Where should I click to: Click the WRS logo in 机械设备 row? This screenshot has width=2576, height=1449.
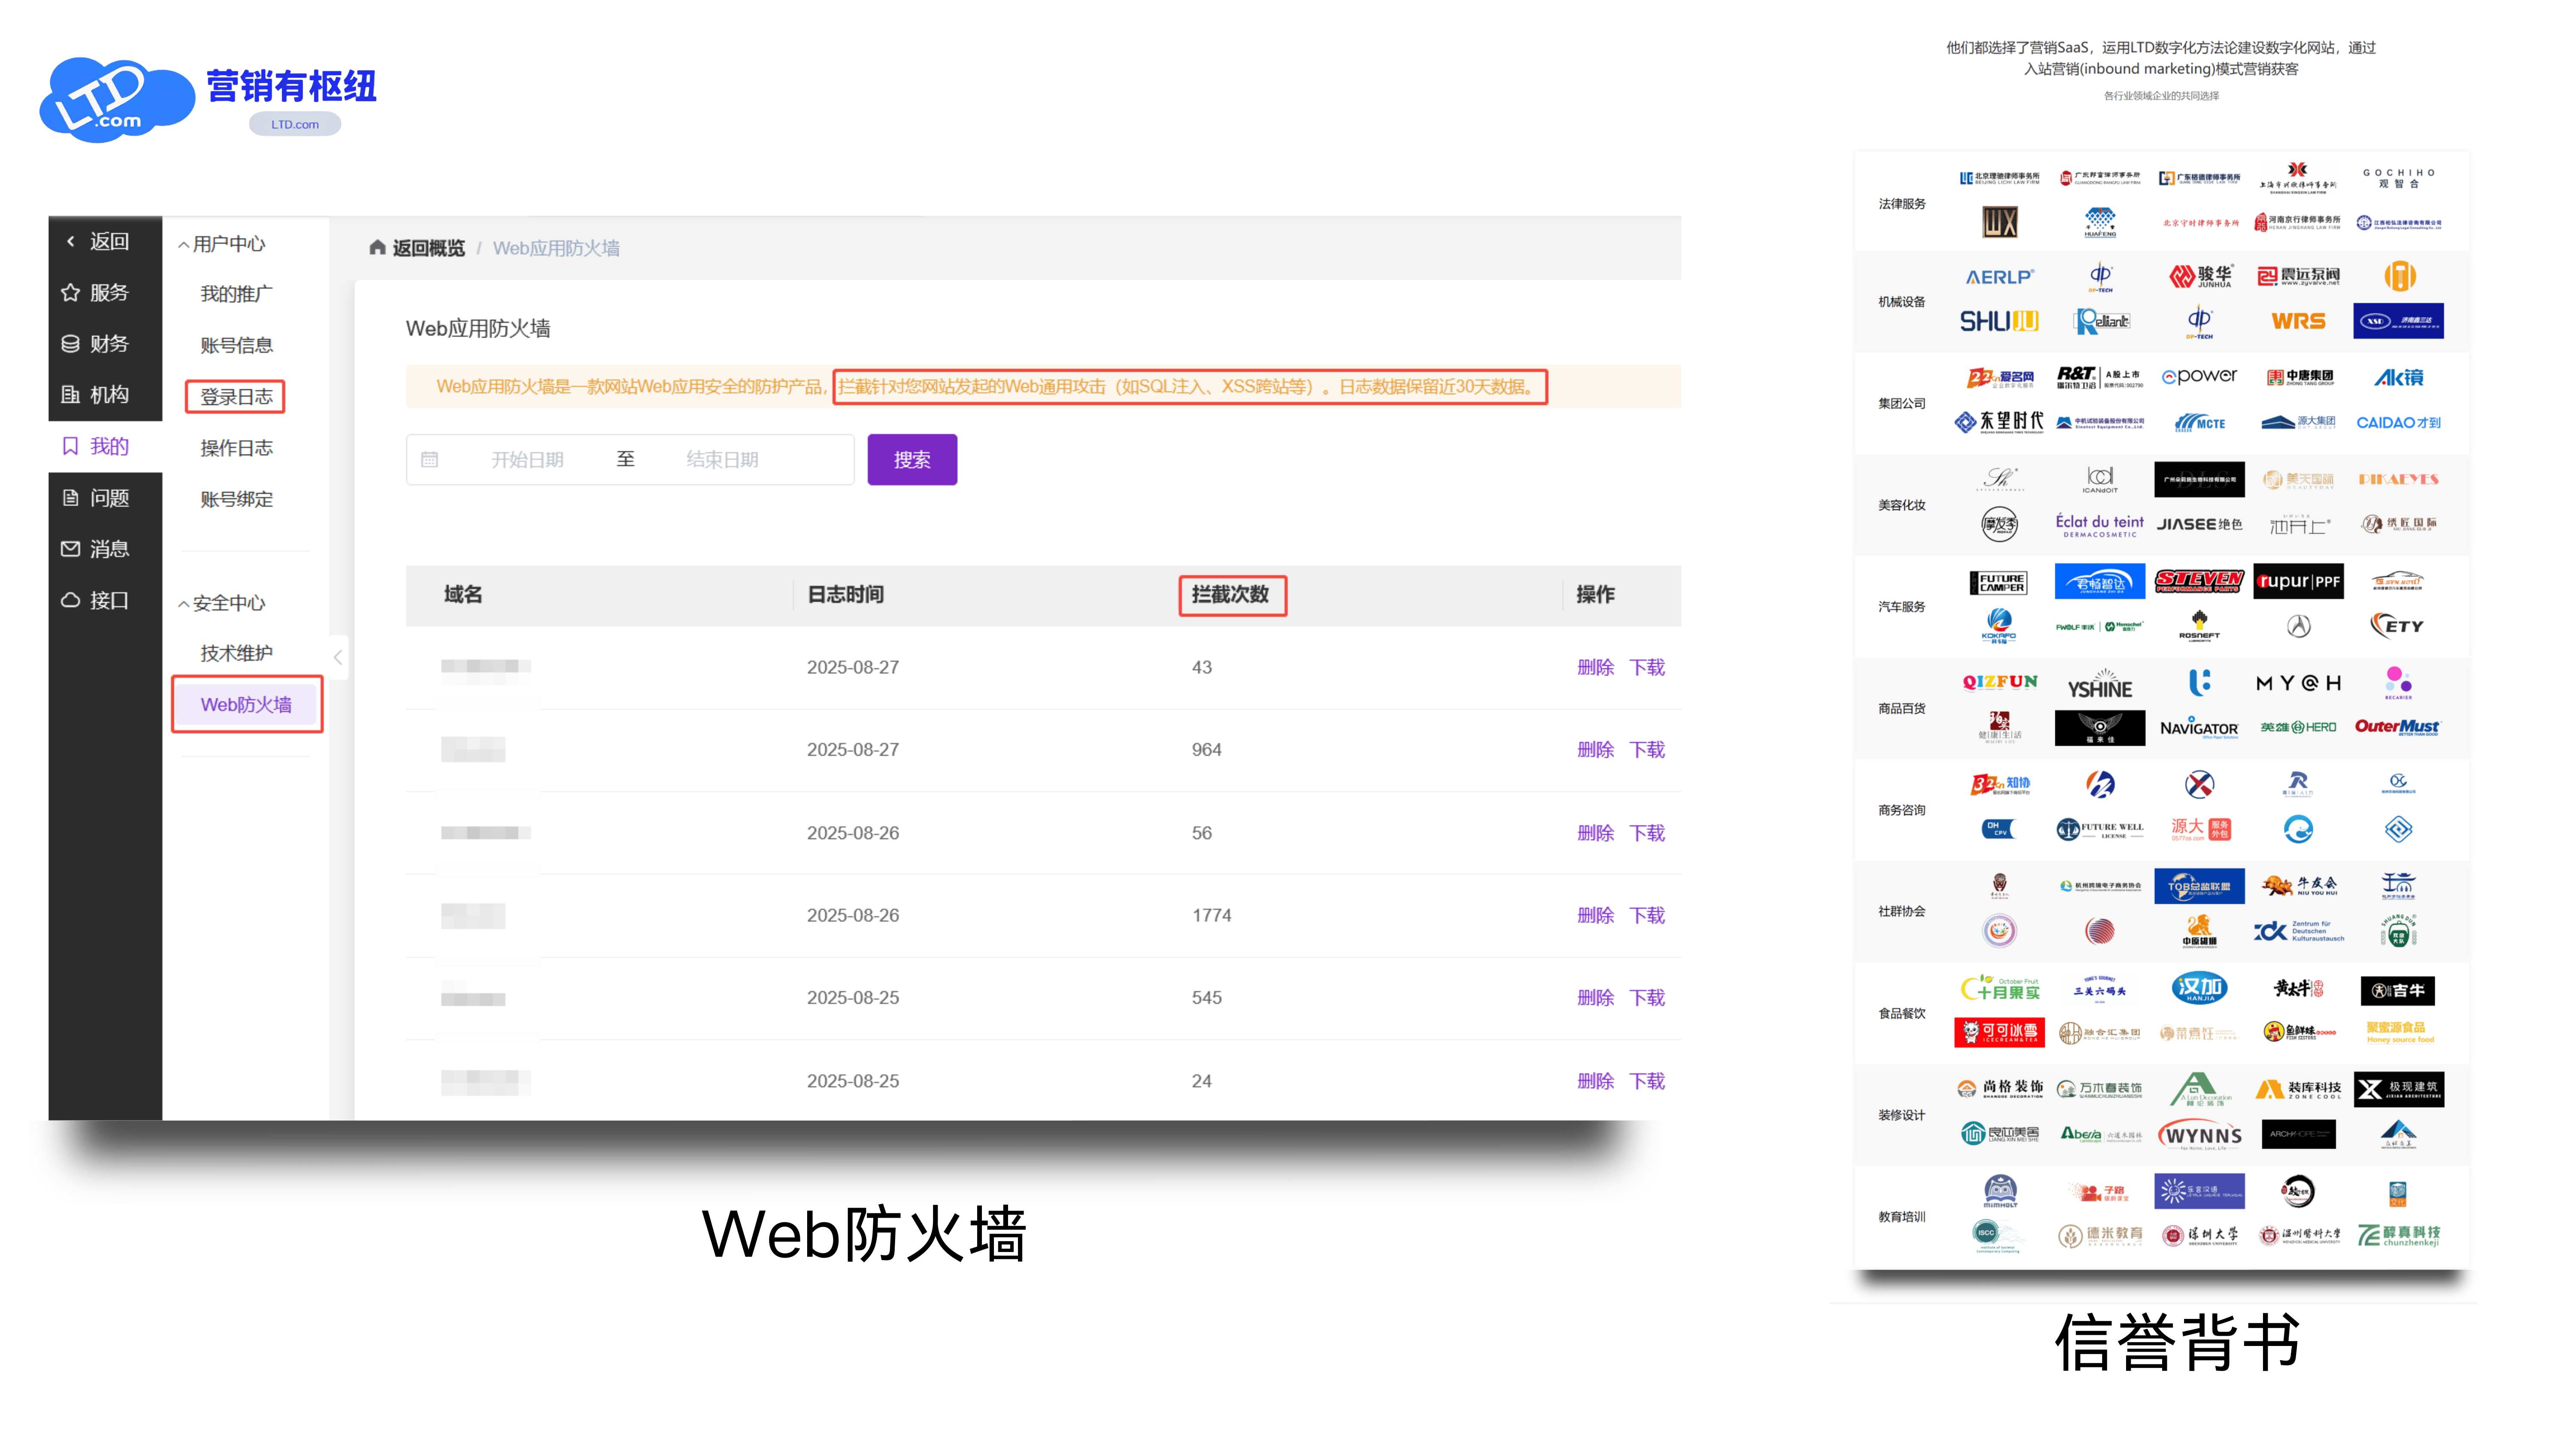pos(2298,321)
